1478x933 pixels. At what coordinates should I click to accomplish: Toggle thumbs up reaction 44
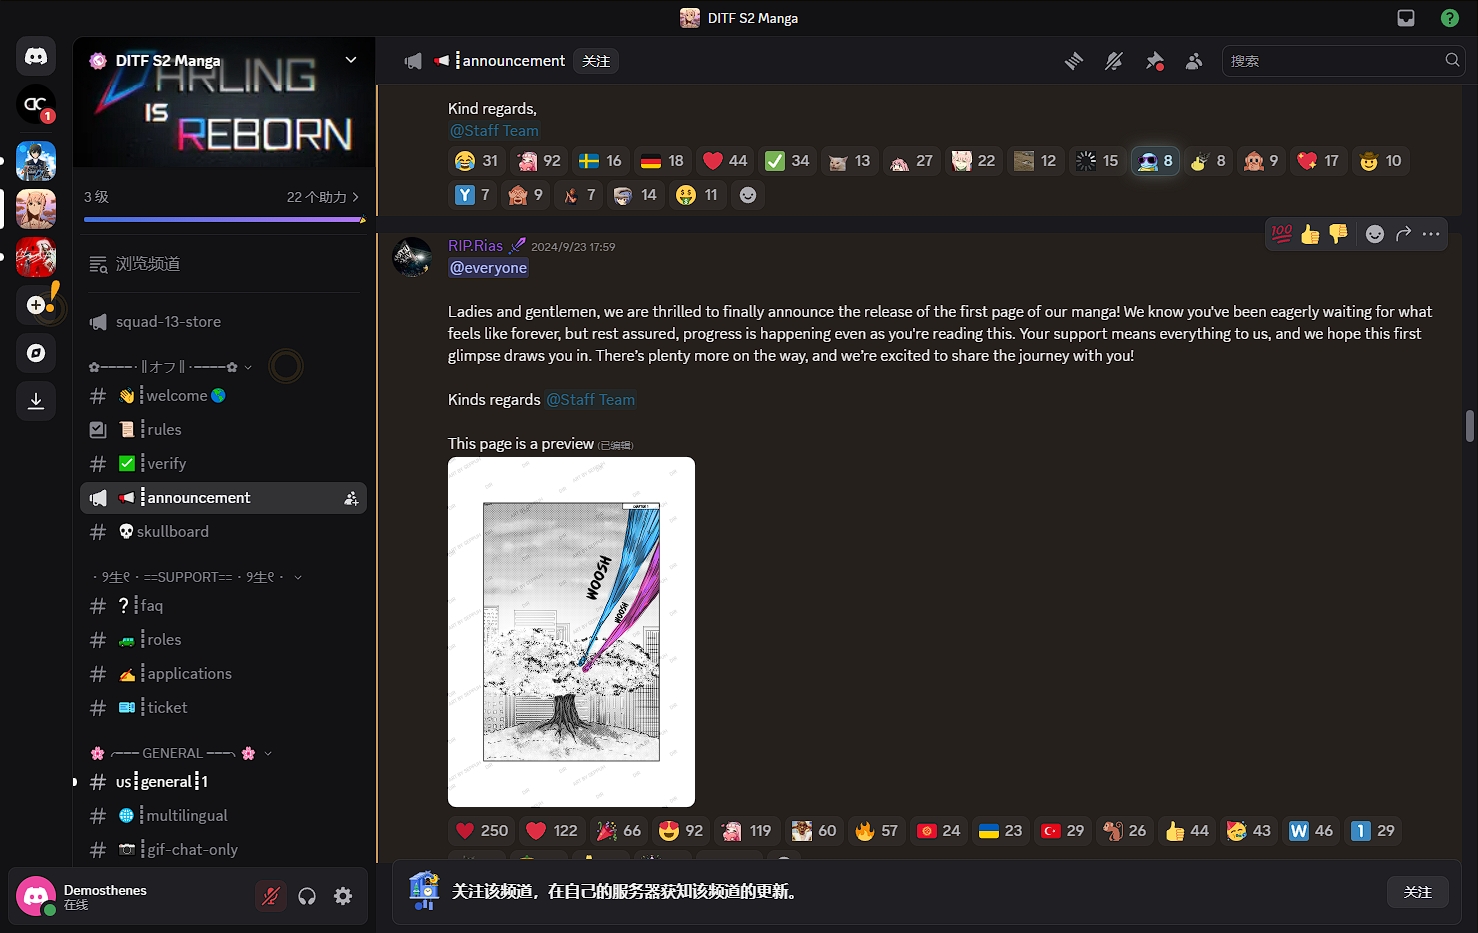tap(1187, 831)
